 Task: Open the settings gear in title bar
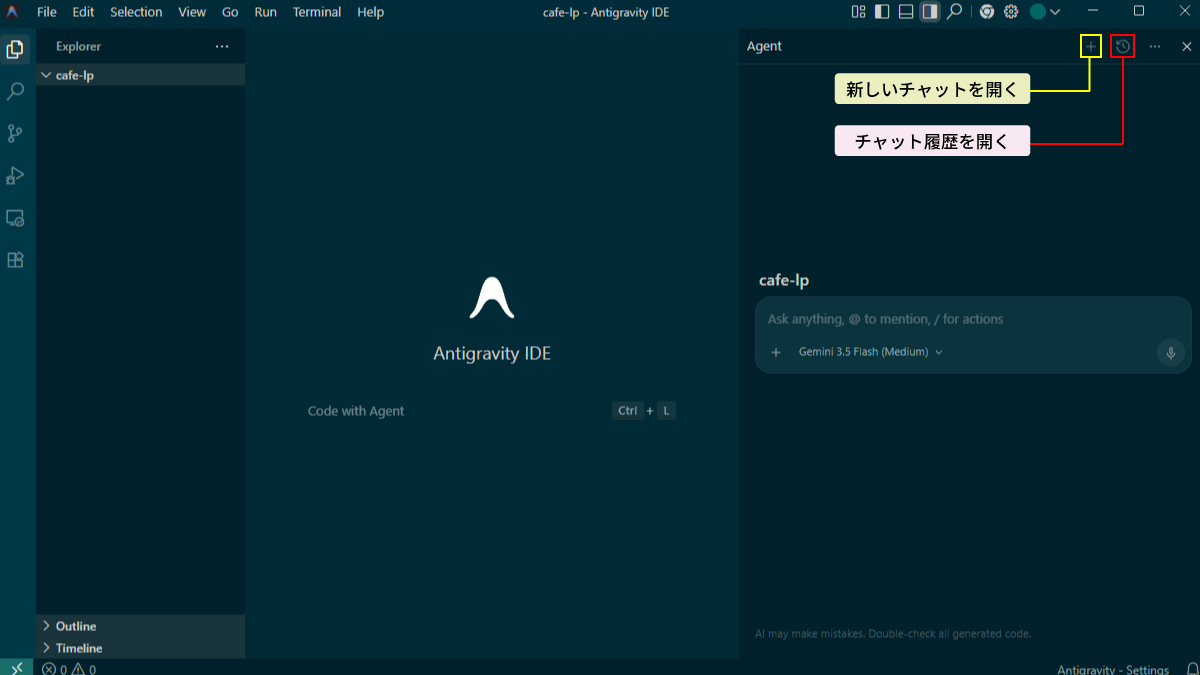[1011, 12]
